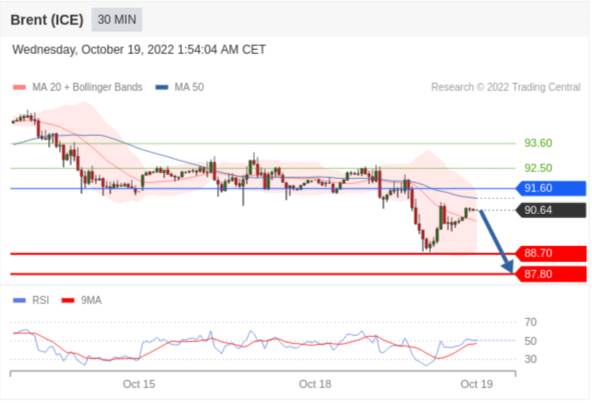Select the red 87.80 support price tag
The width and height of the screenshot is (592, 403).
click(551, 274)
